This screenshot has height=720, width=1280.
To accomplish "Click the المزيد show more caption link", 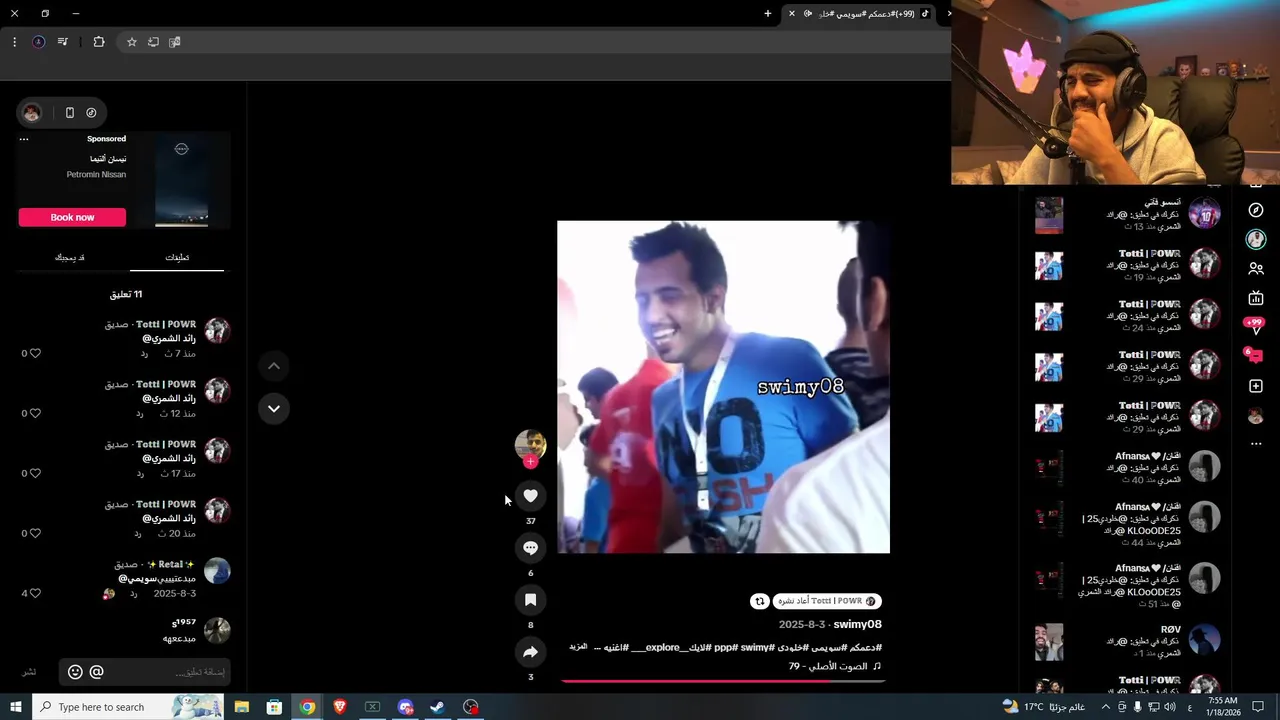I will pyautogui.click(x=578, y=647).
